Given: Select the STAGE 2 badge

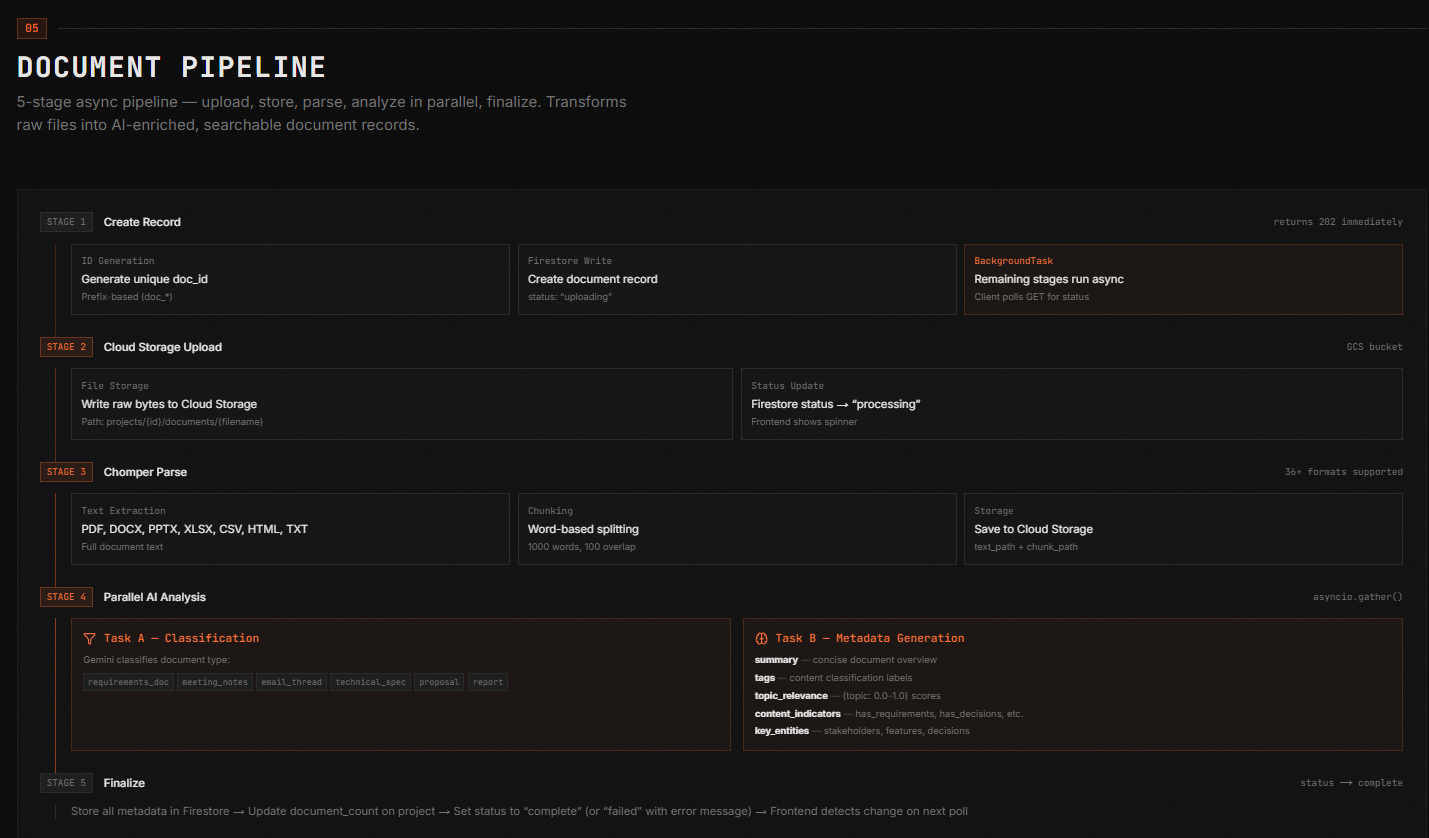Looking at the screenshot, I should 67,347.
